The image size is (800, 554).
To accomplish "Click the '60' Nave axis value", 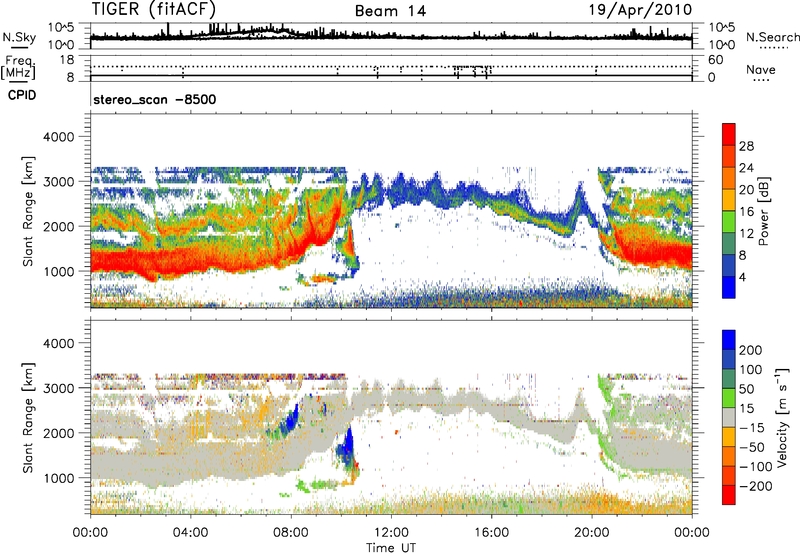I will point(715,60).
